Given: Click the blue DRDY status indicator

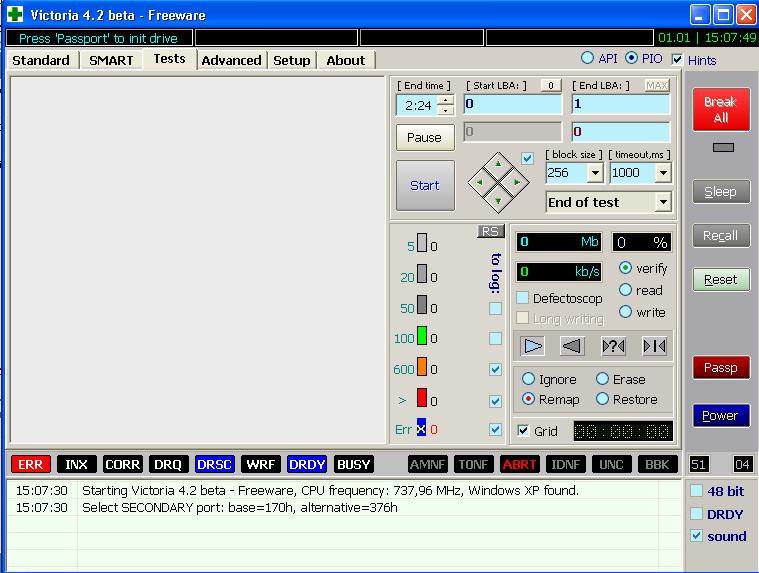Looking at the screenshot, I should (x=306, y=465).
